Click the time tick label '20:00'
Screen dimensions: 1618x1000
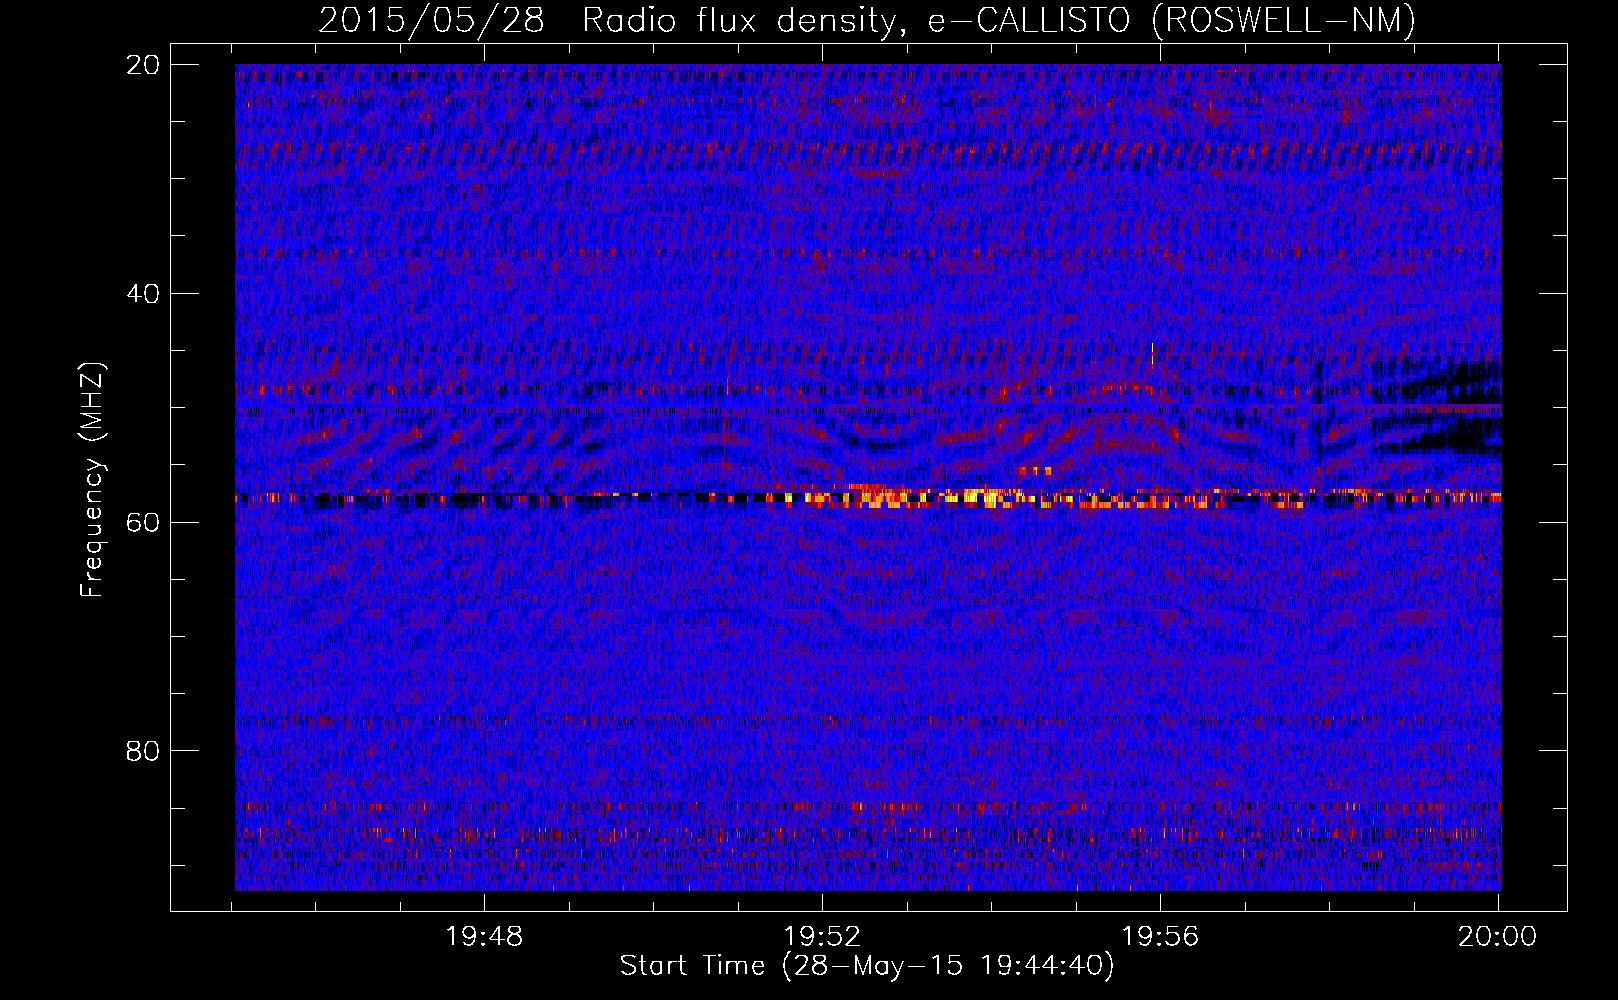coord(1497,936)
